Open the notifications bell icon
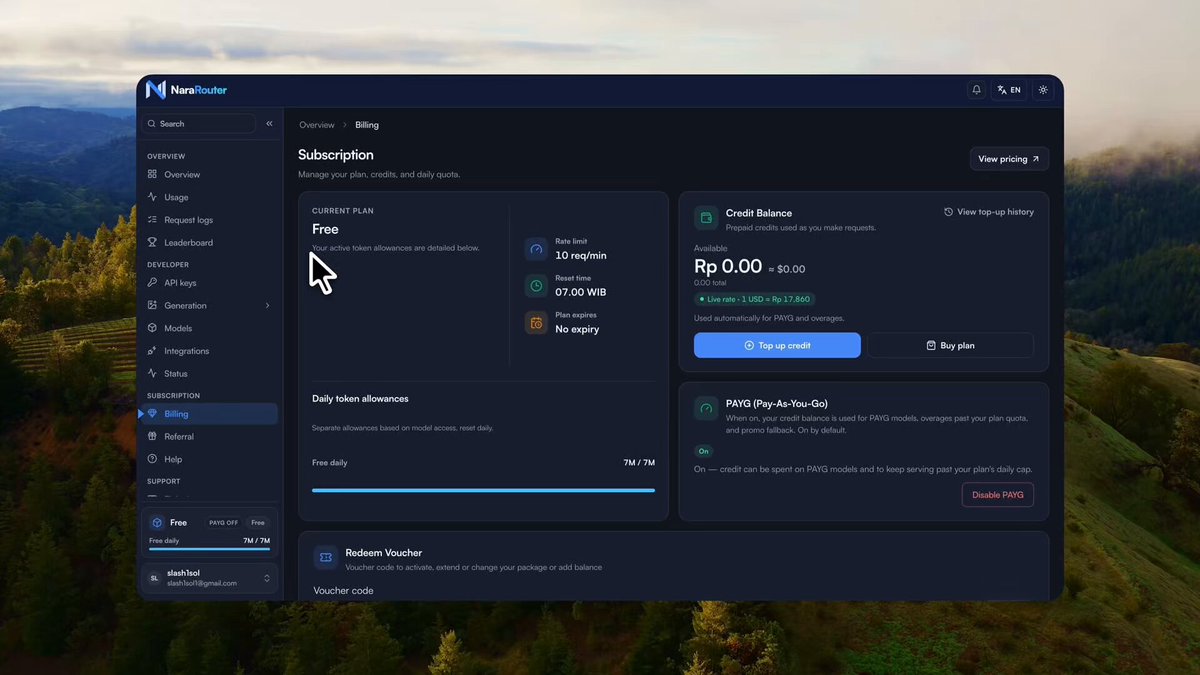This screenshot has width=1200, height=675. point(976,90)
